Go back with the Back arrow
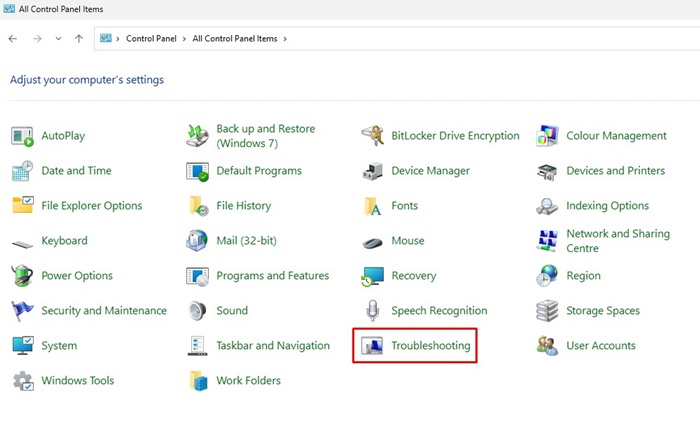The image size is (700, 431). coord(12,39)
